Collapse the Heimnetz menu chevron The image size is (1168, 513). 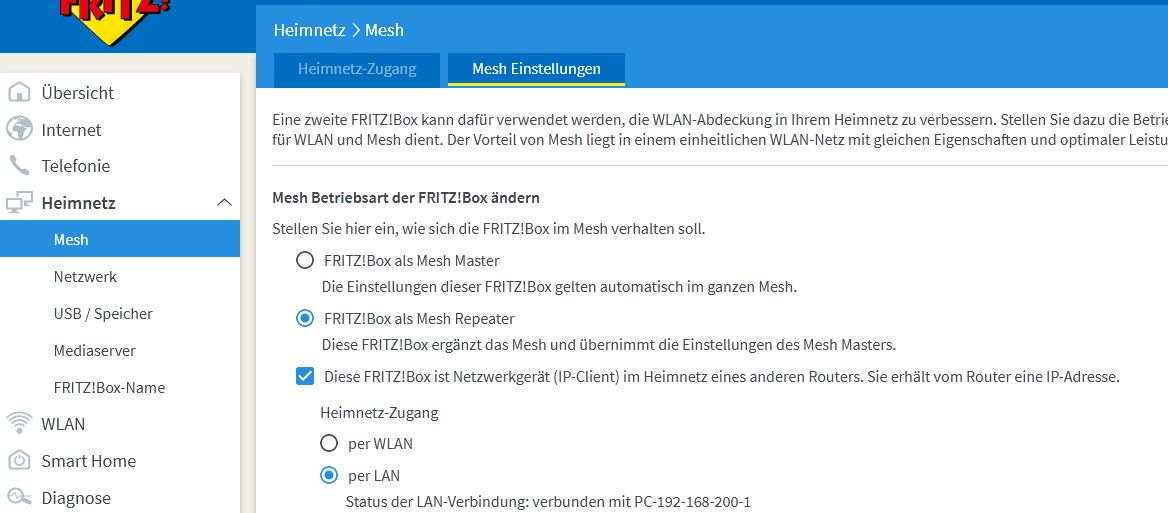click(x=224, y=203)
